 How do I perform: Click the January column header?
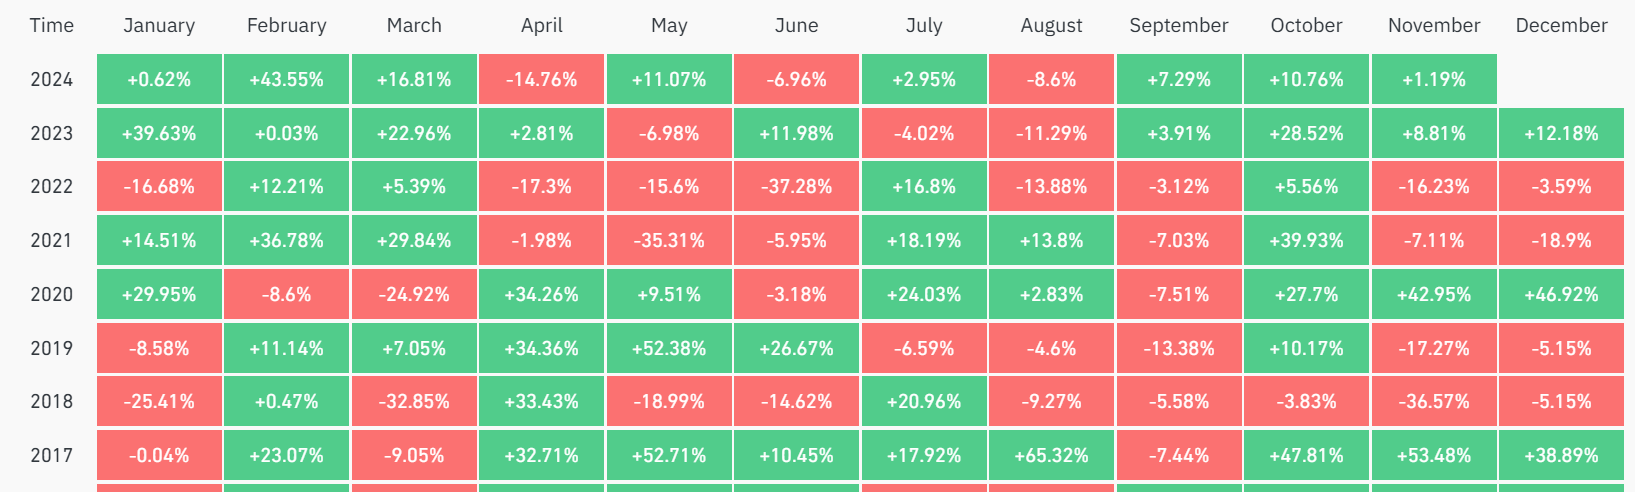pos(159,26)
